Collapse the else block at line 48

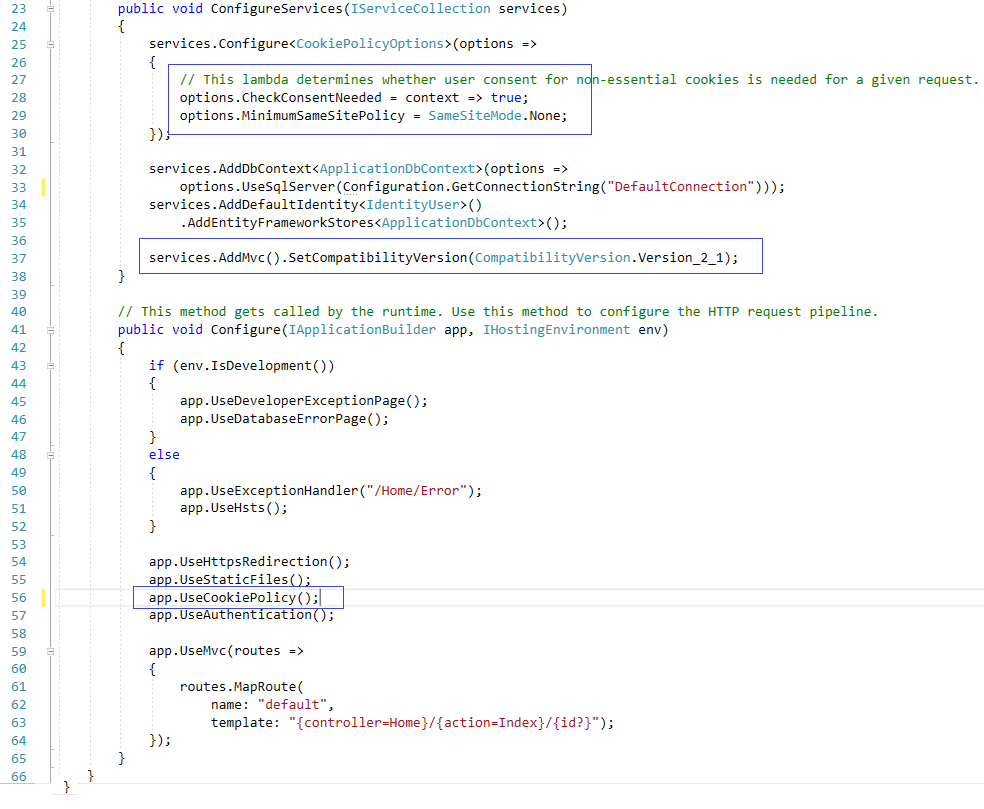pos(51,455)
